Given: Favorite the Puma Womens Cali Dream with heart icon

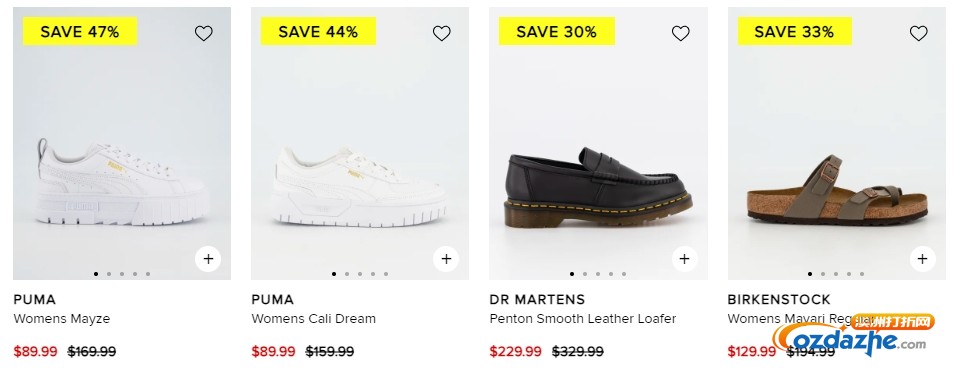Looking at the screenshot, I should coord(442,33).
